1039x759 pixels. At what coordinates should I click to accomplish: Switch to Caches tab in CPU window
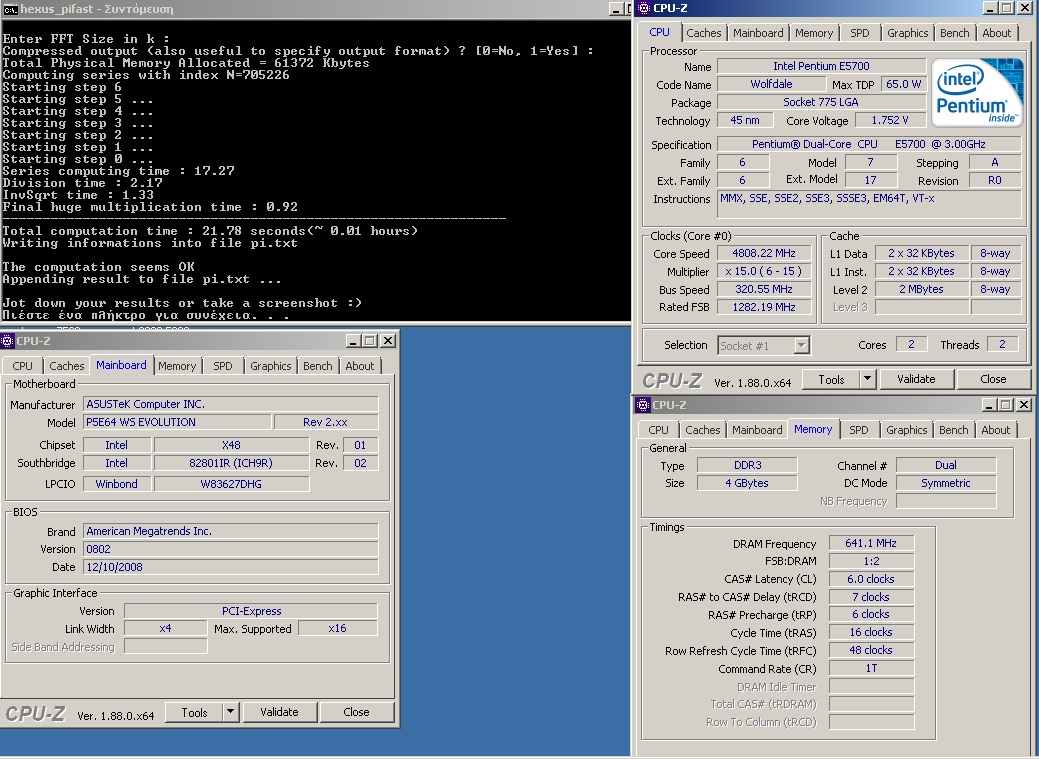pos(704,33)
